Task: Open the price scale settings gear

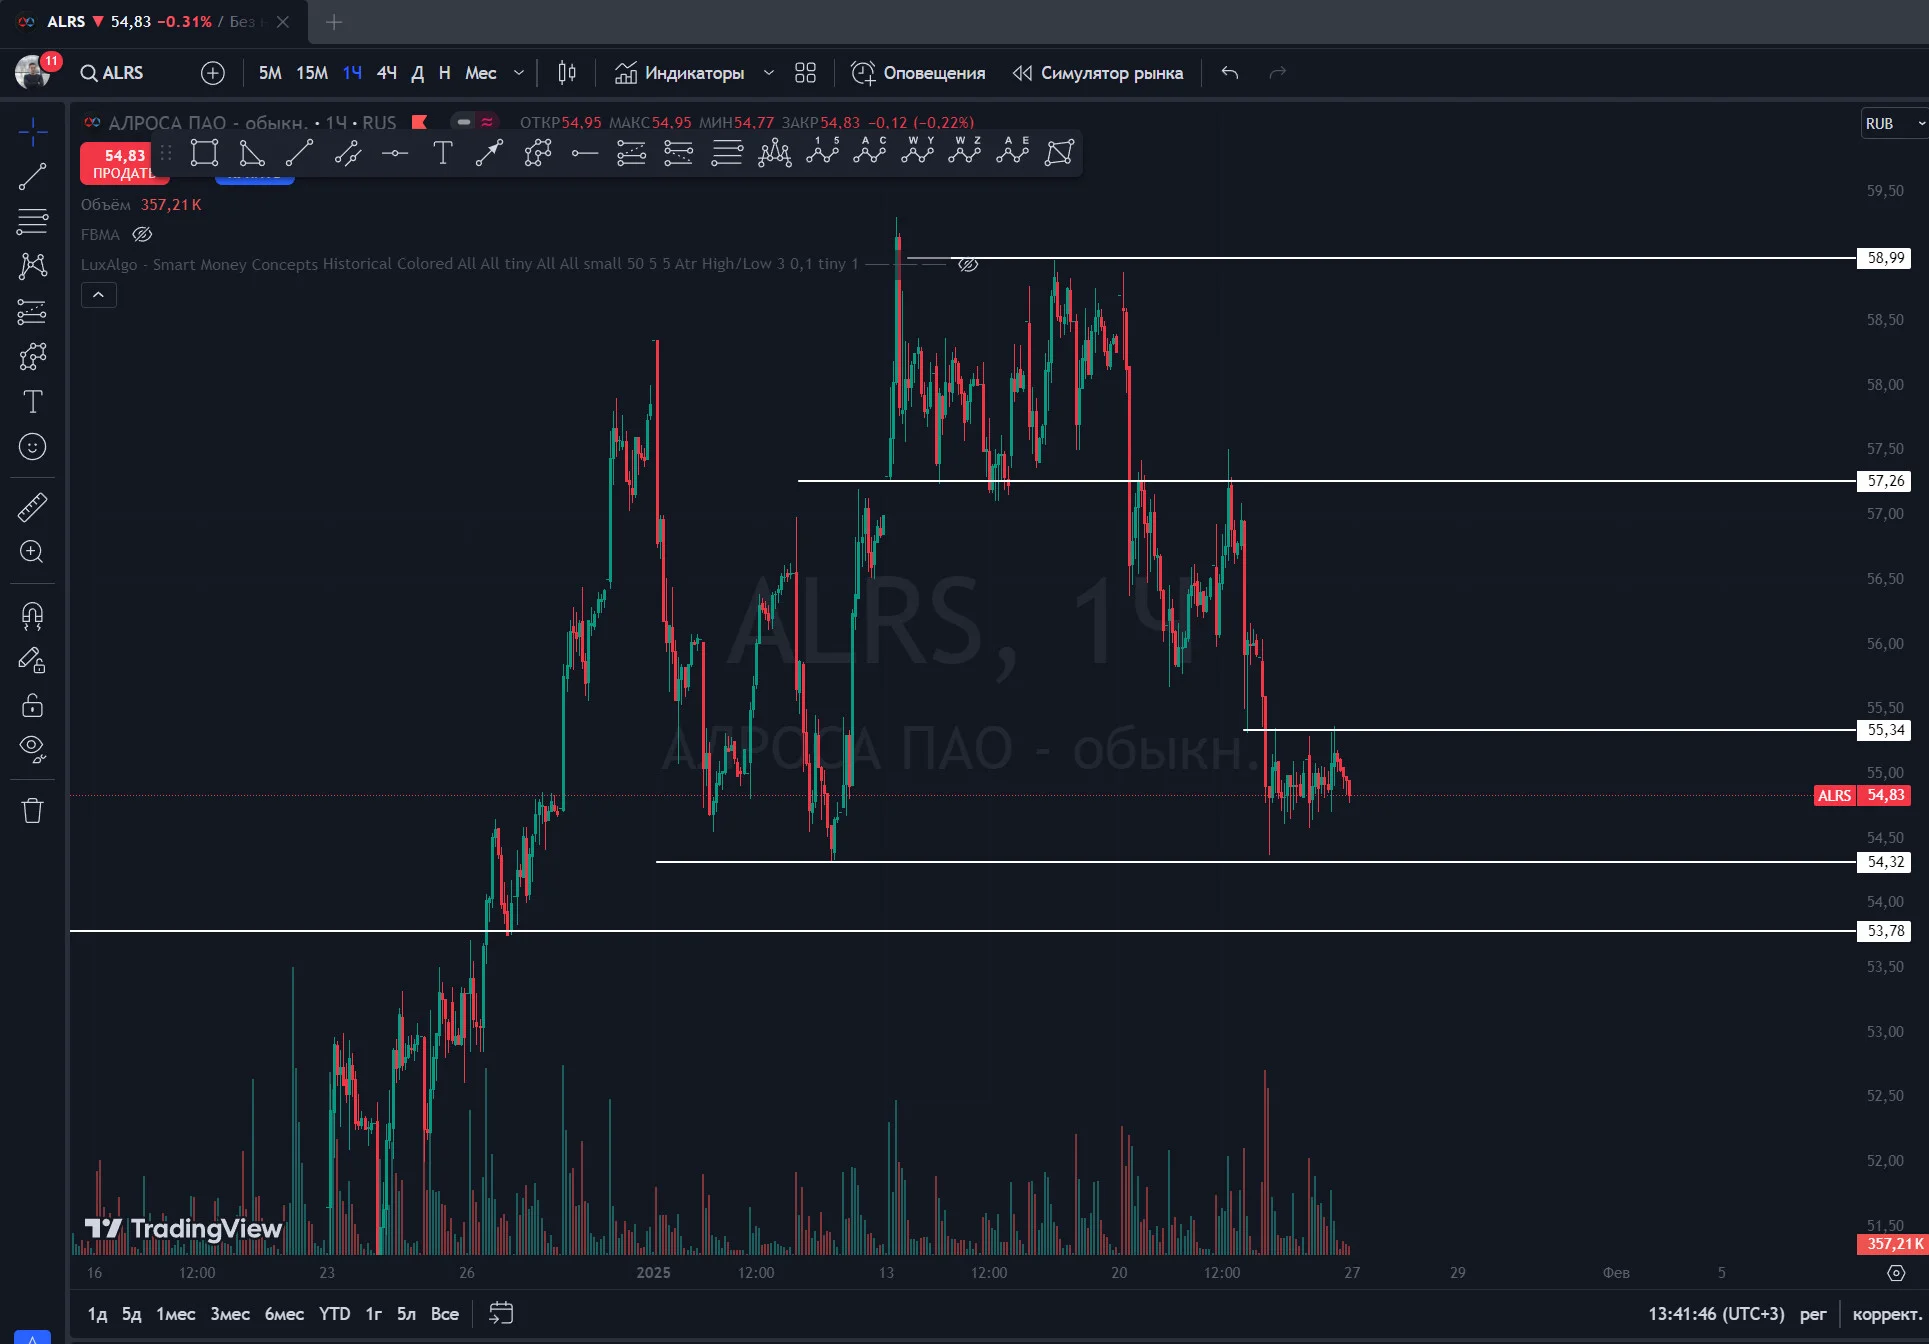Action: 1896,1273
